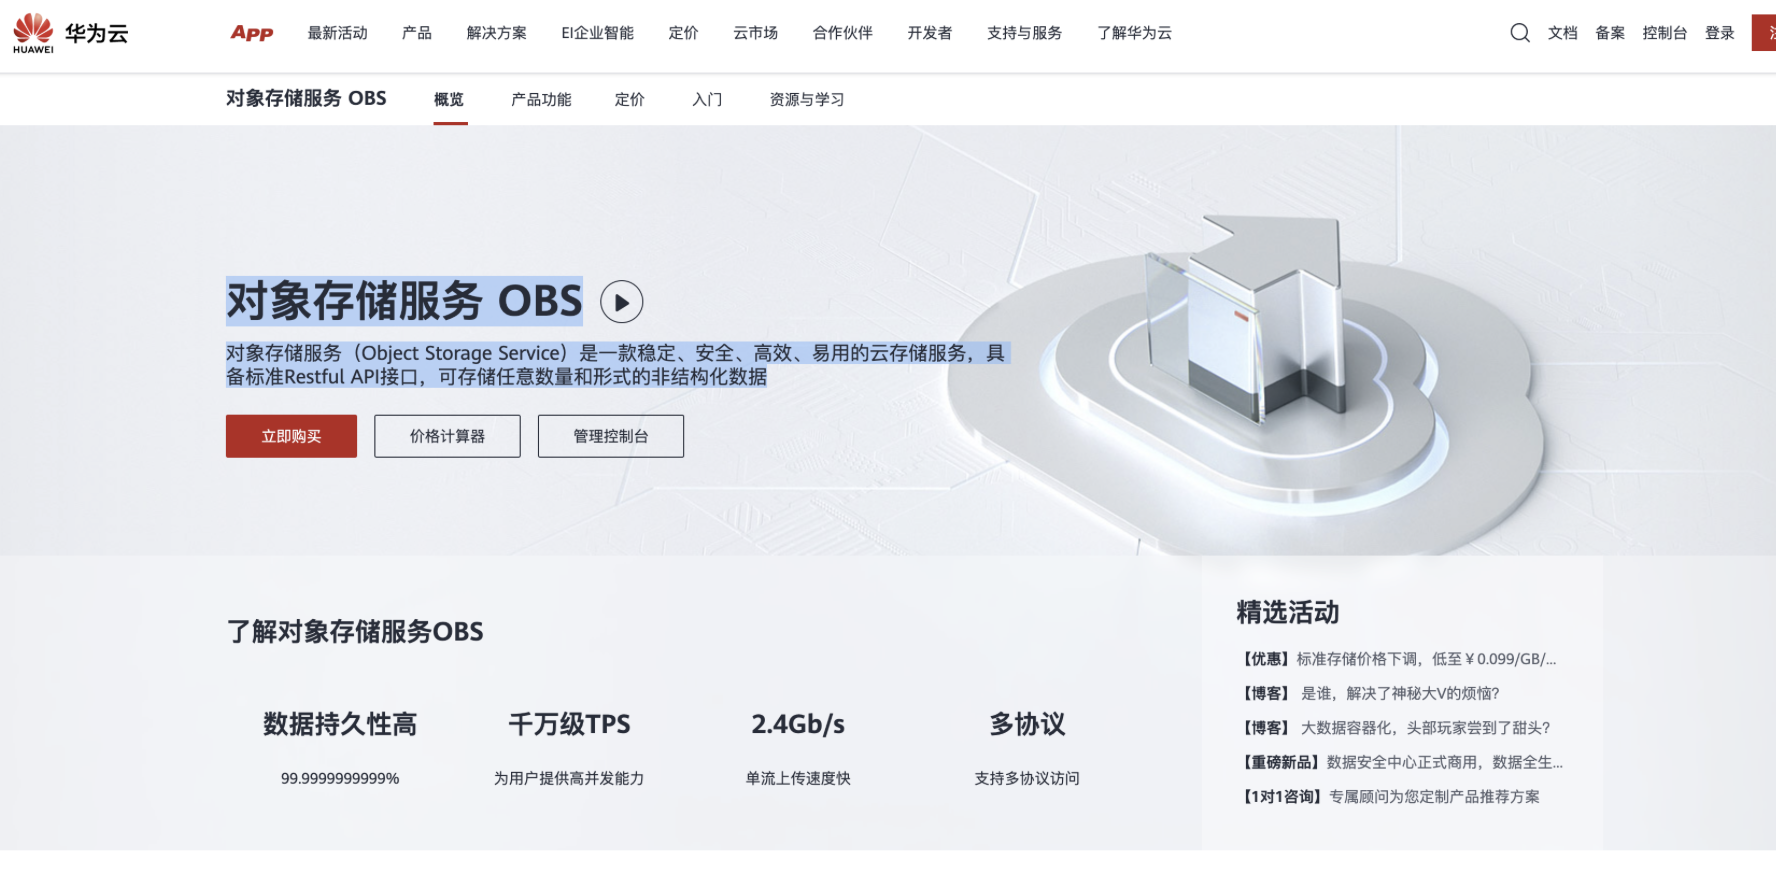Open the 【博客】大数据容器化 link
Viewport: 1776px width, 886px height.
(1395, 728)
